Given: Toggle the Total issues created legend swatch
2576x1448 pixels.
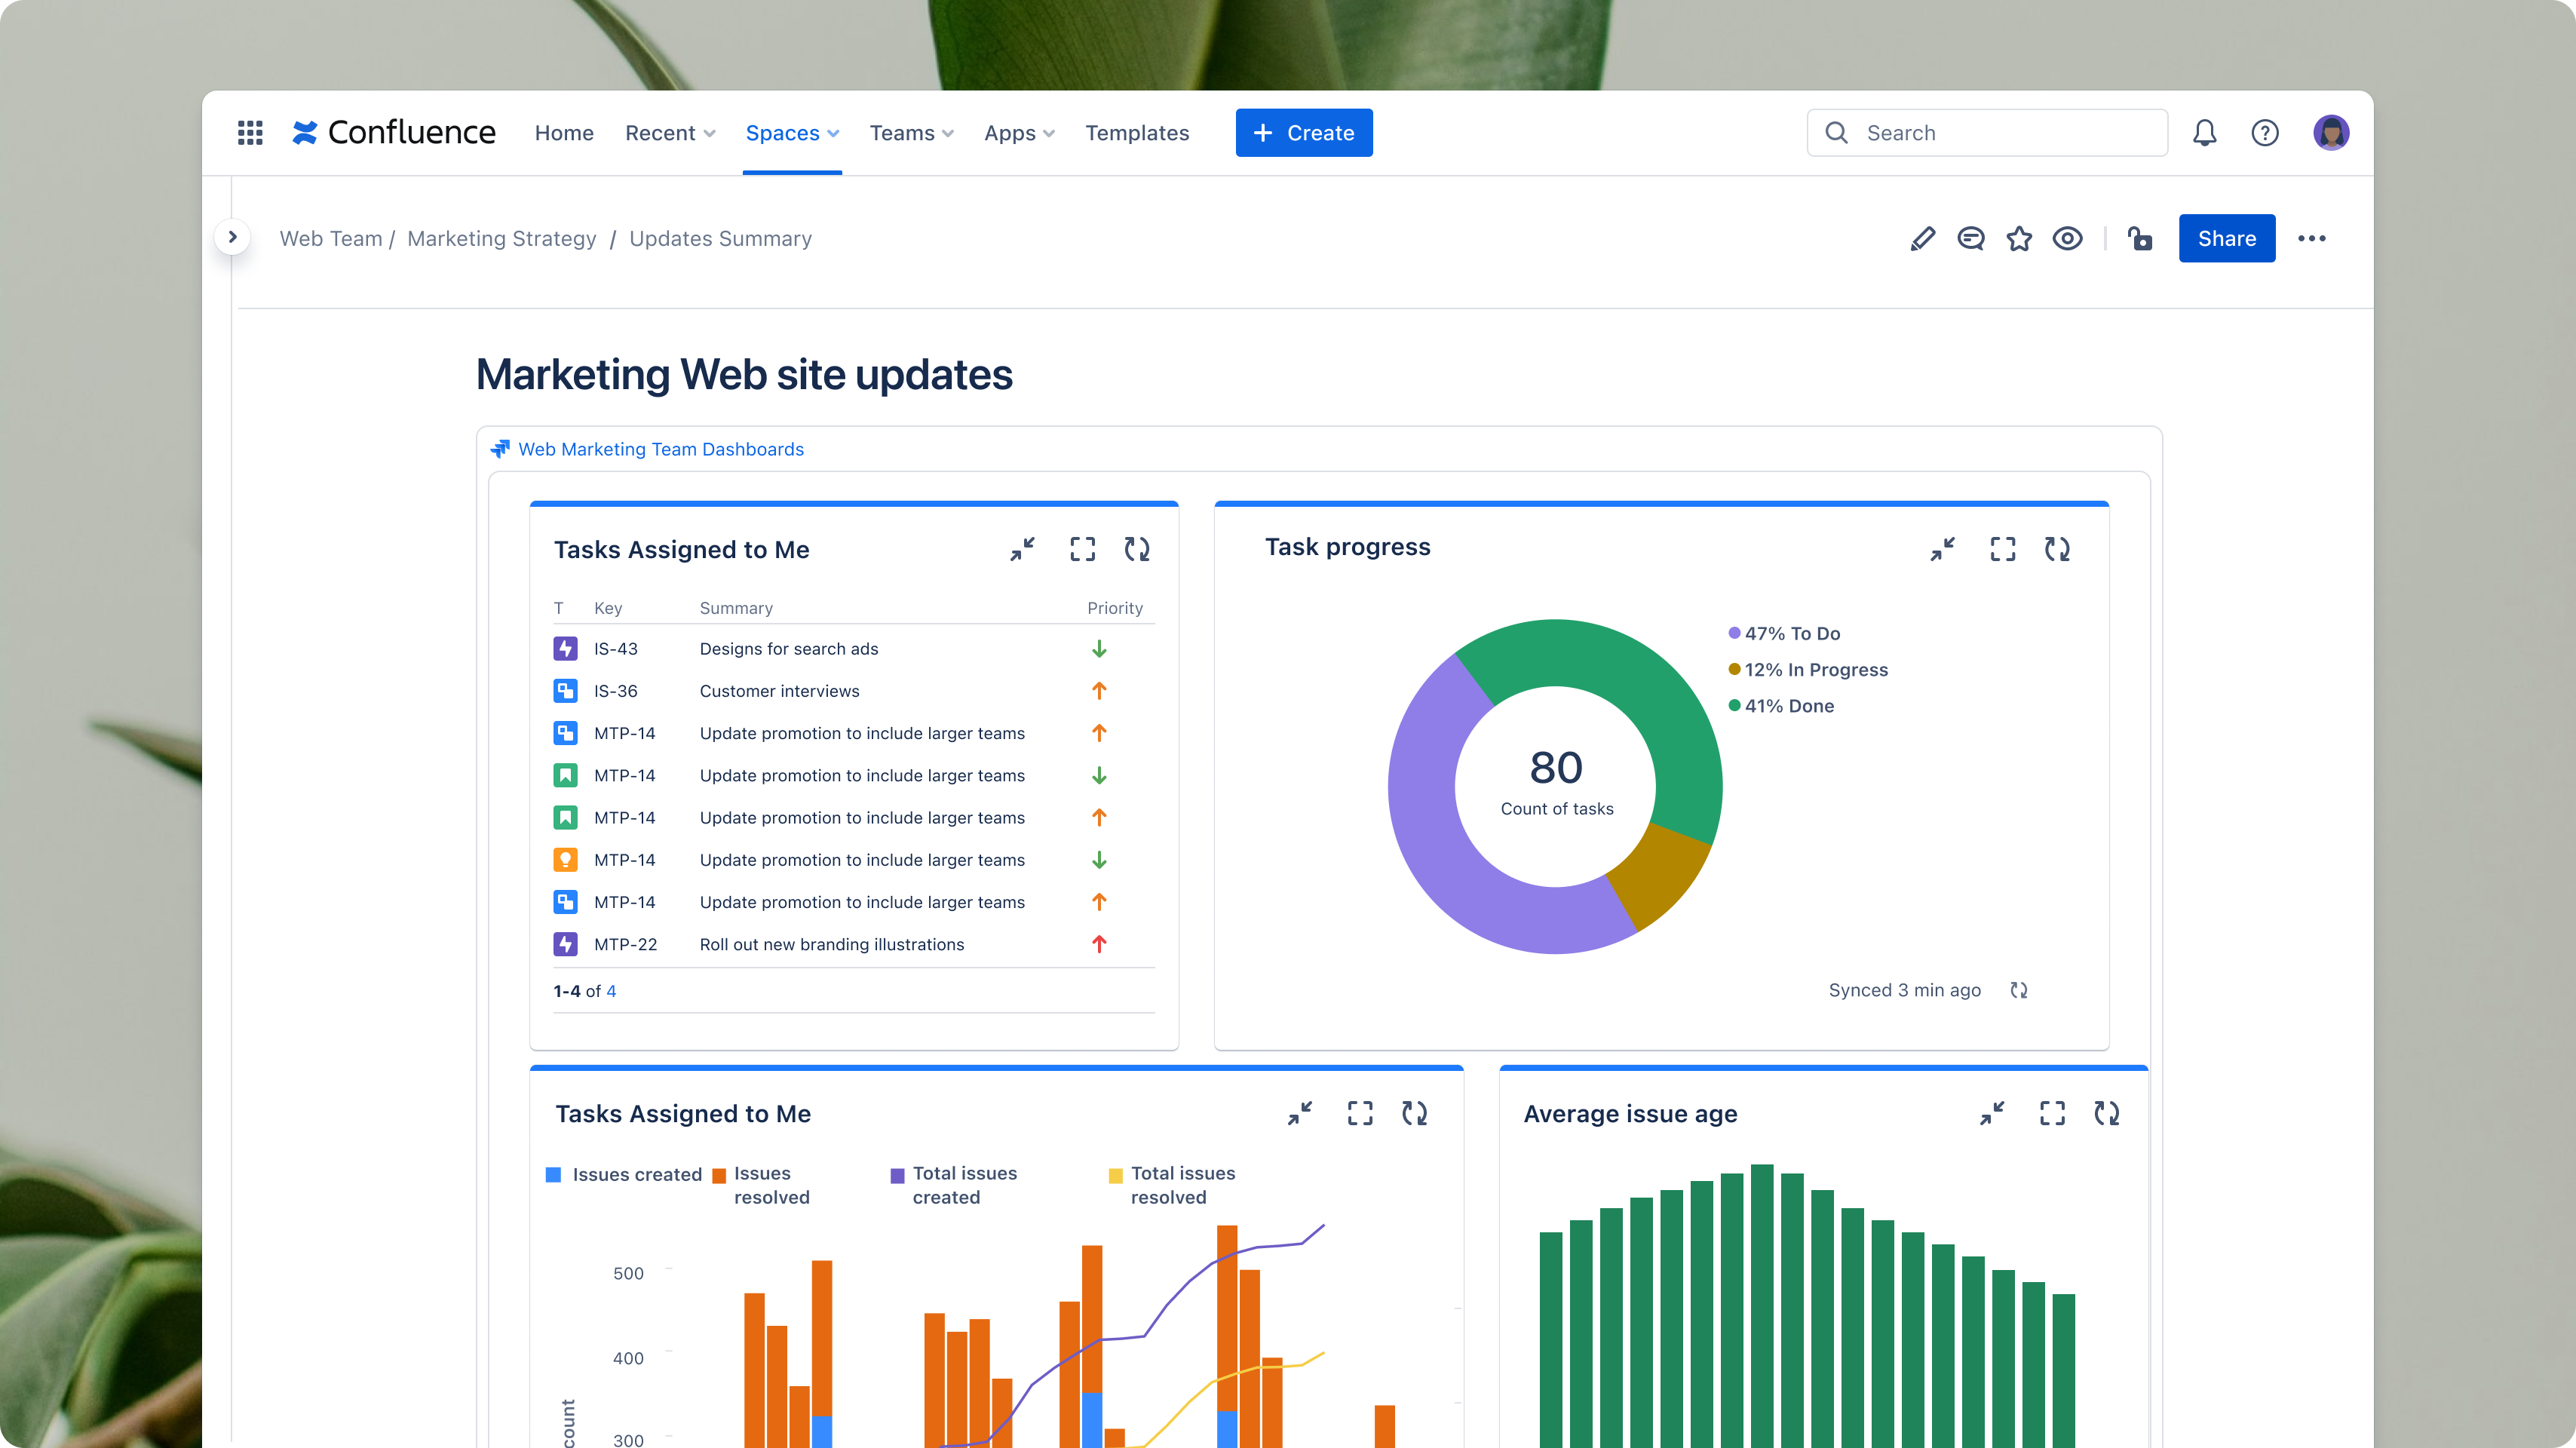Looking at the screenshot, I should [897, 1175].
